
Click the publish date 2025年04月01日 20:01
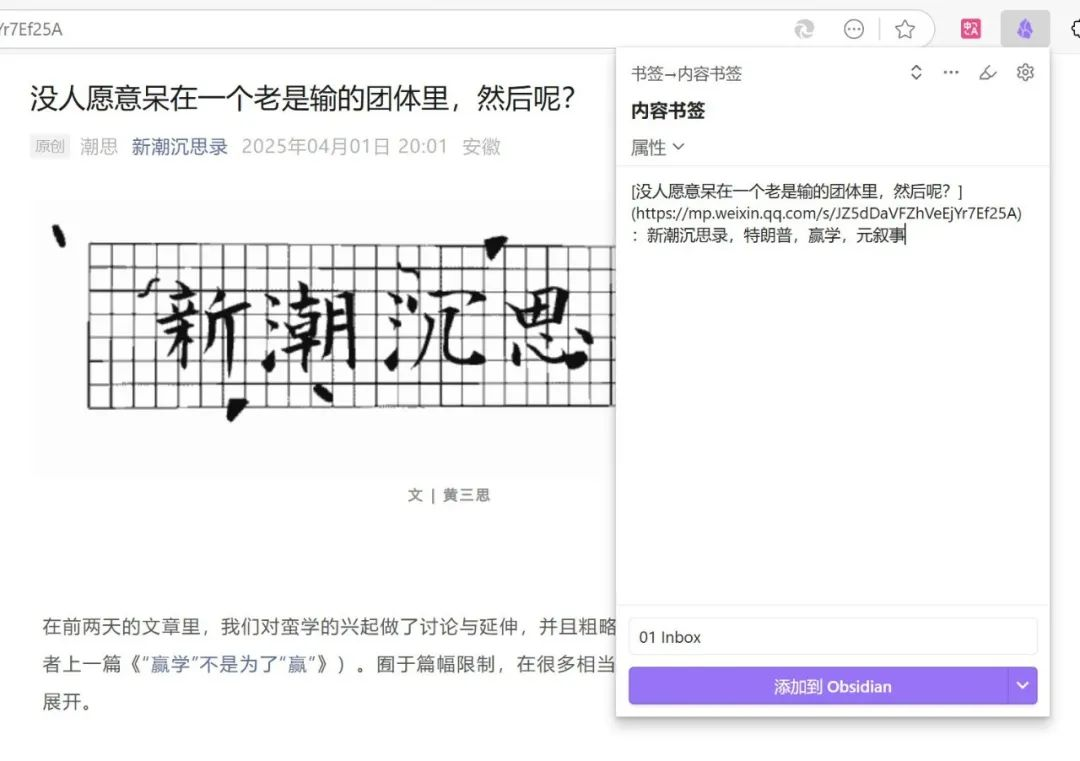344,147
